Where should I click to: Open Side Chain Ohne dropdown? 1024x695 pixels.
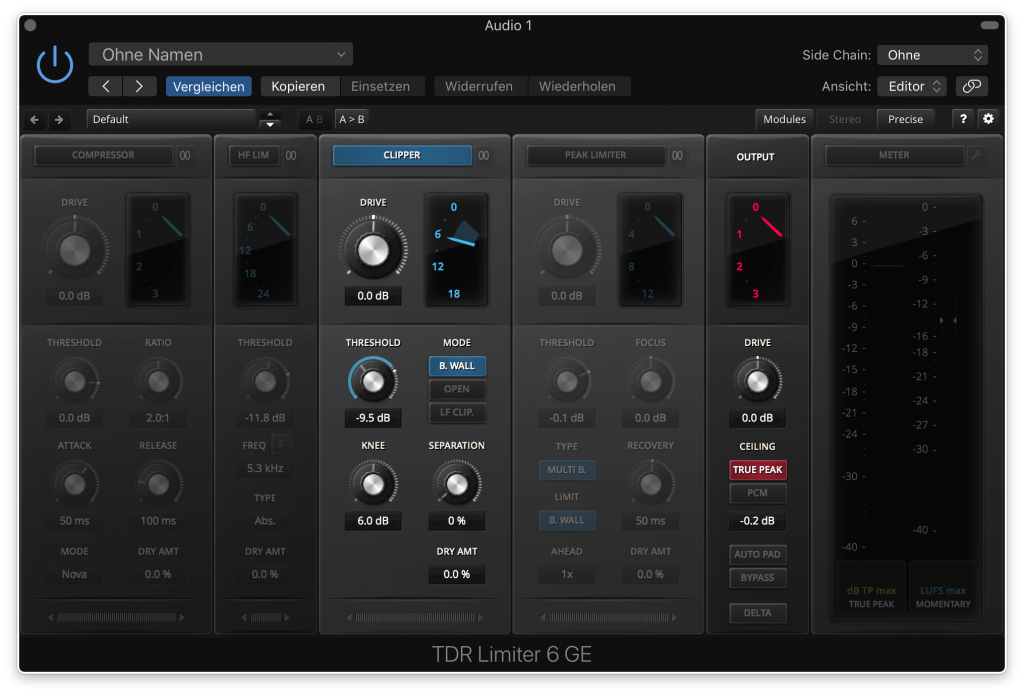click(x=932, y=55)
